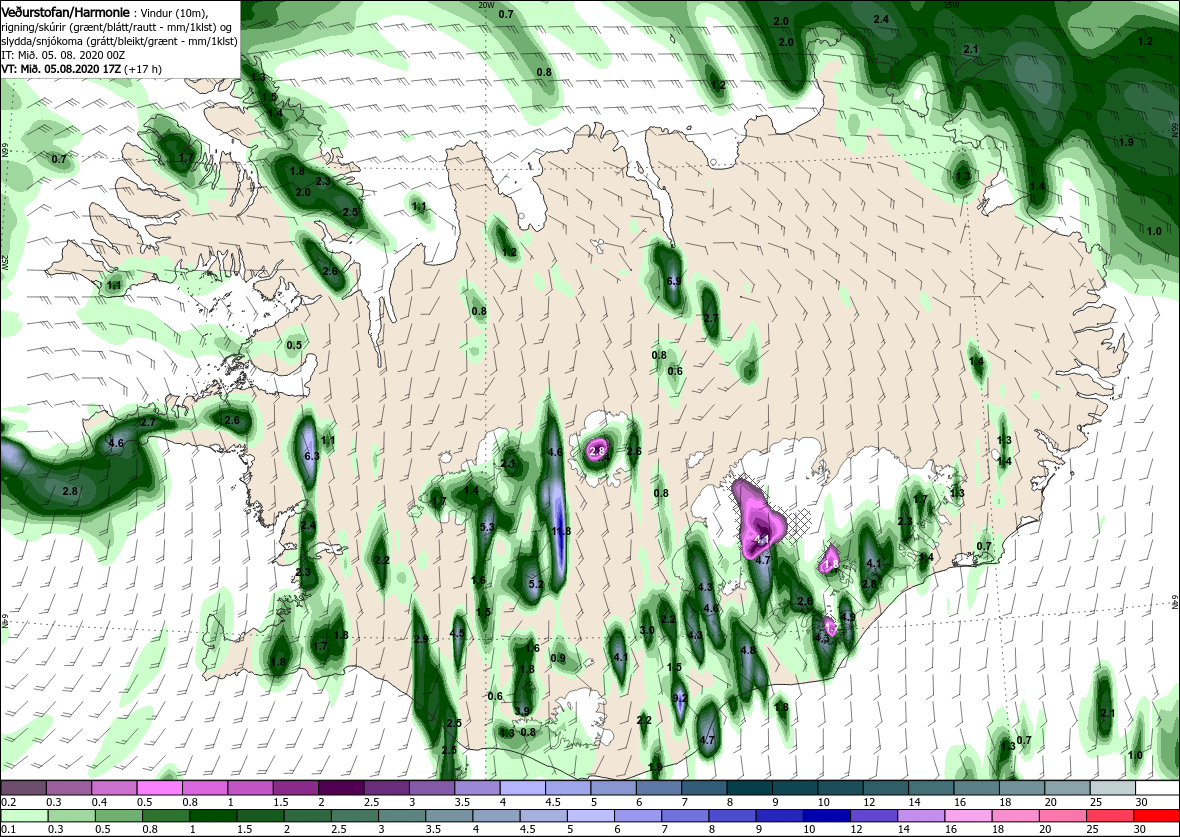
Task: Click the 4.8 precipitation label
Action: [747, 650]
